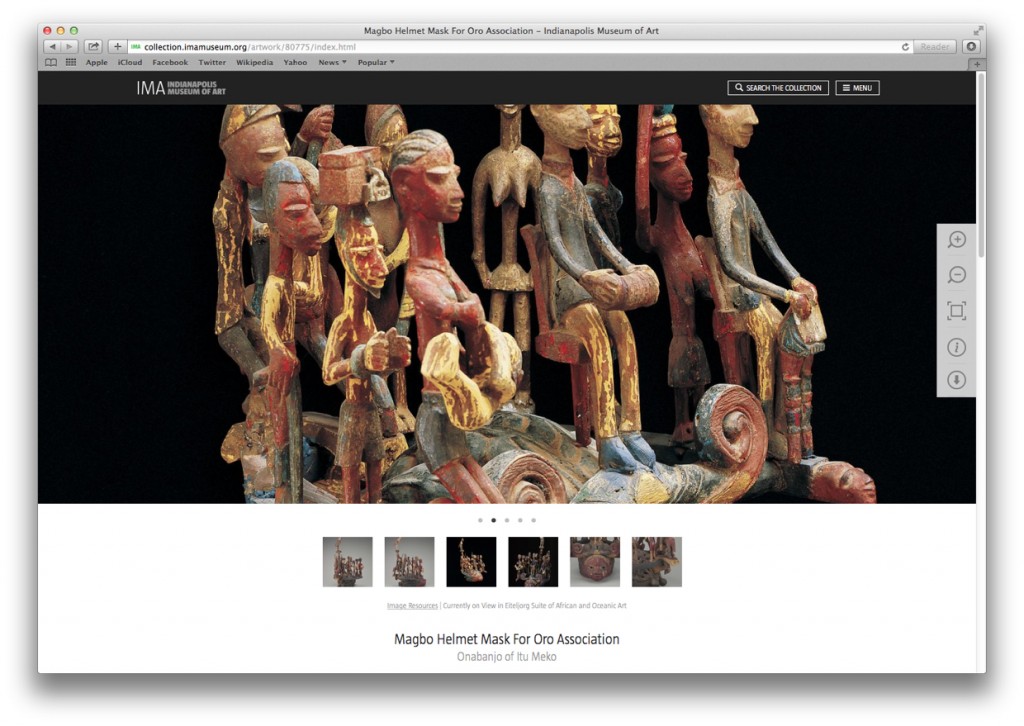Screen dimensions: 1024x726
Task: Open the Image Resources link
Action: tap(412, 606)
